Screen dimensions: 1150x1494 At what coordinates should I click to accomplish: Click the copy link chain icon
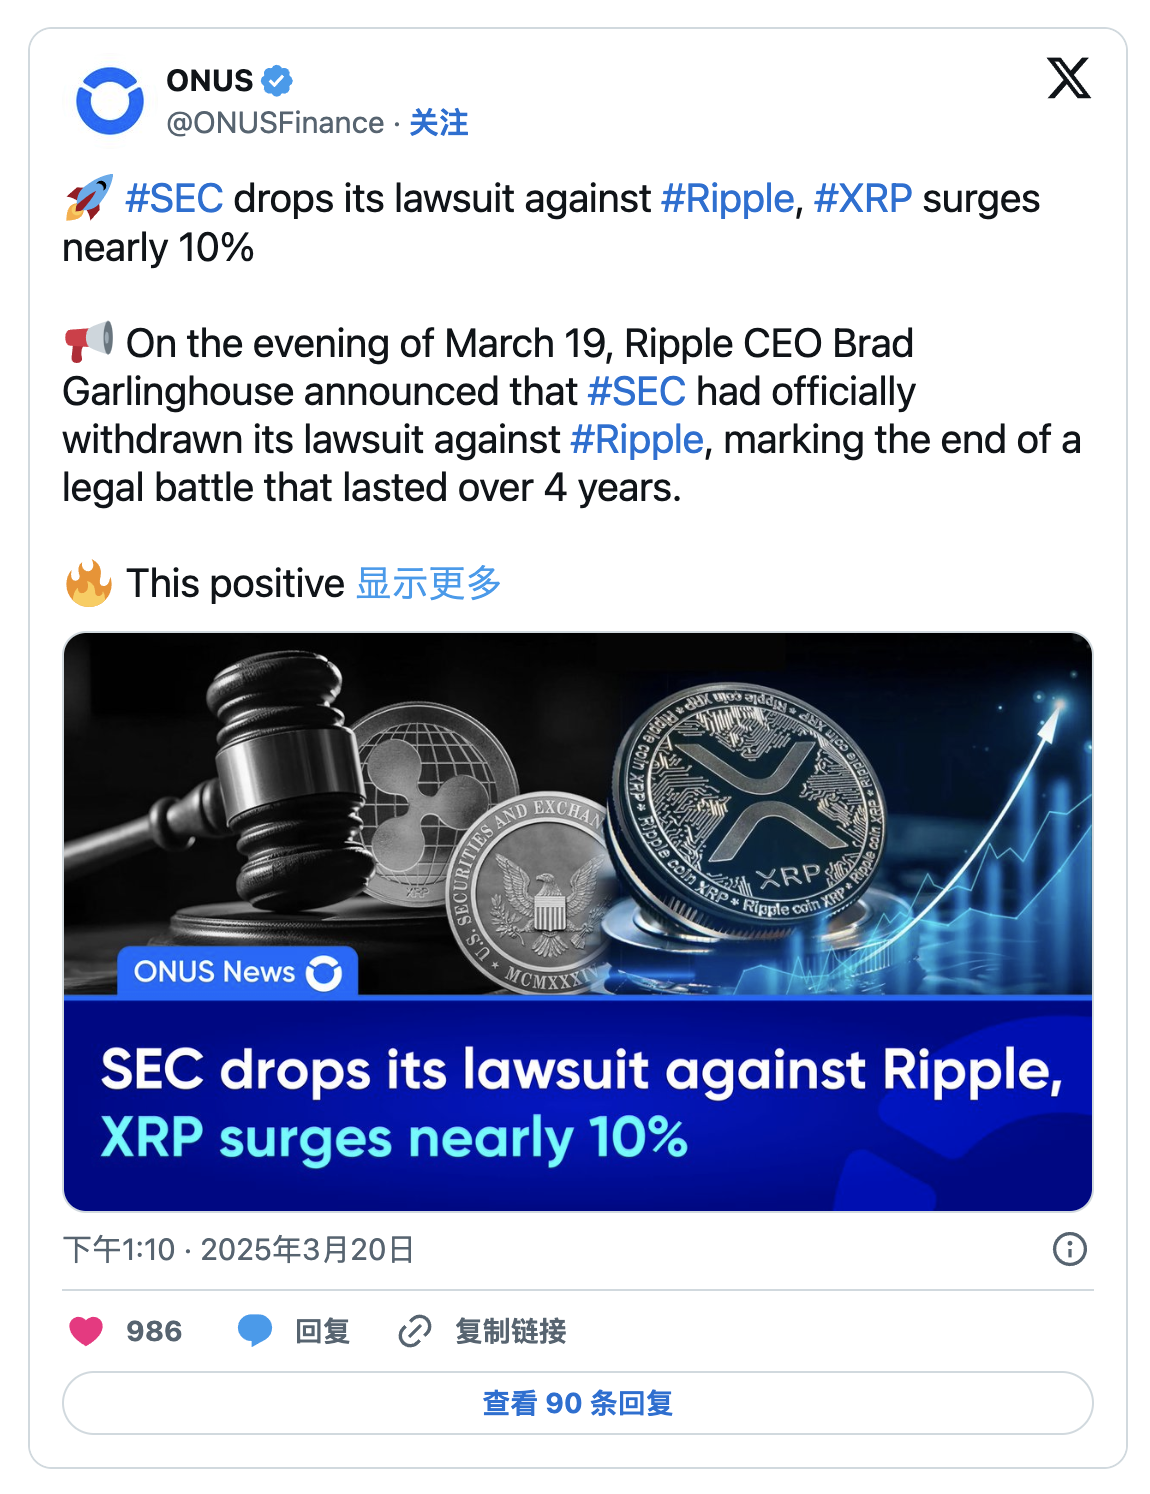tap(414, 1331)
